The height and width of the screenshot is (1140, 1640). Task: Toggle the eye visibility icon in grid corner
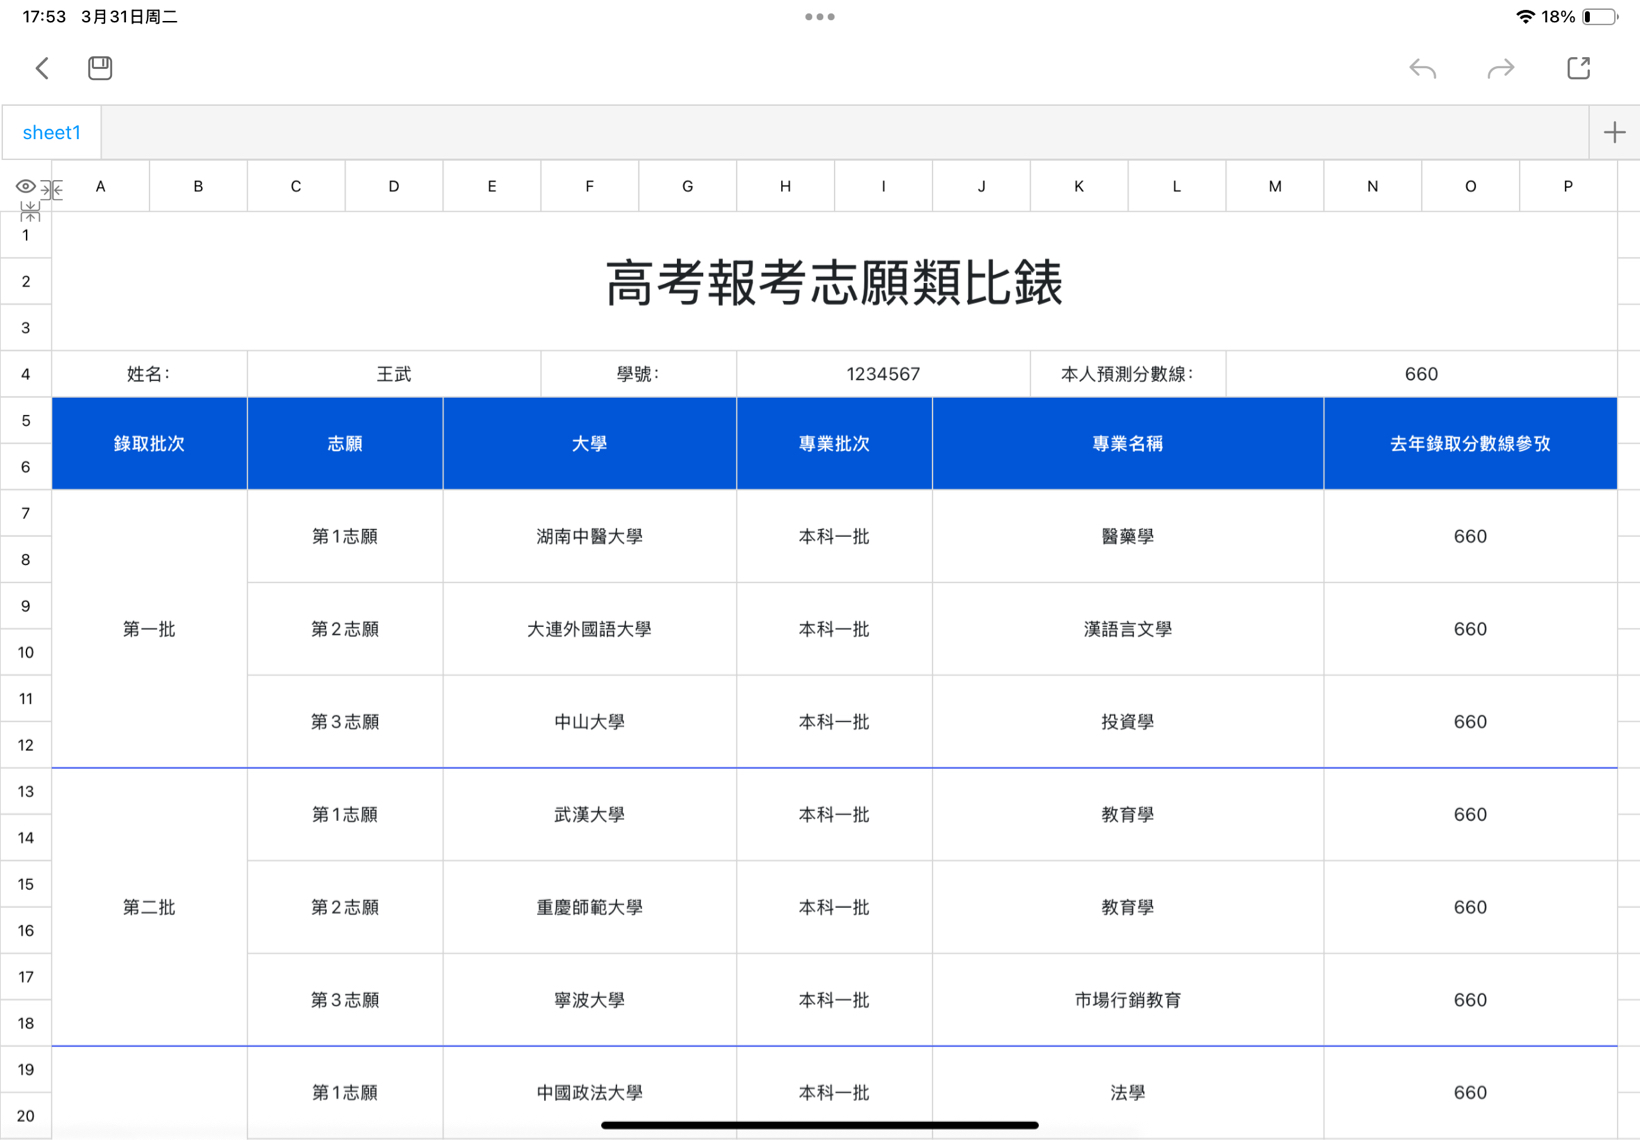pos(26,186)
